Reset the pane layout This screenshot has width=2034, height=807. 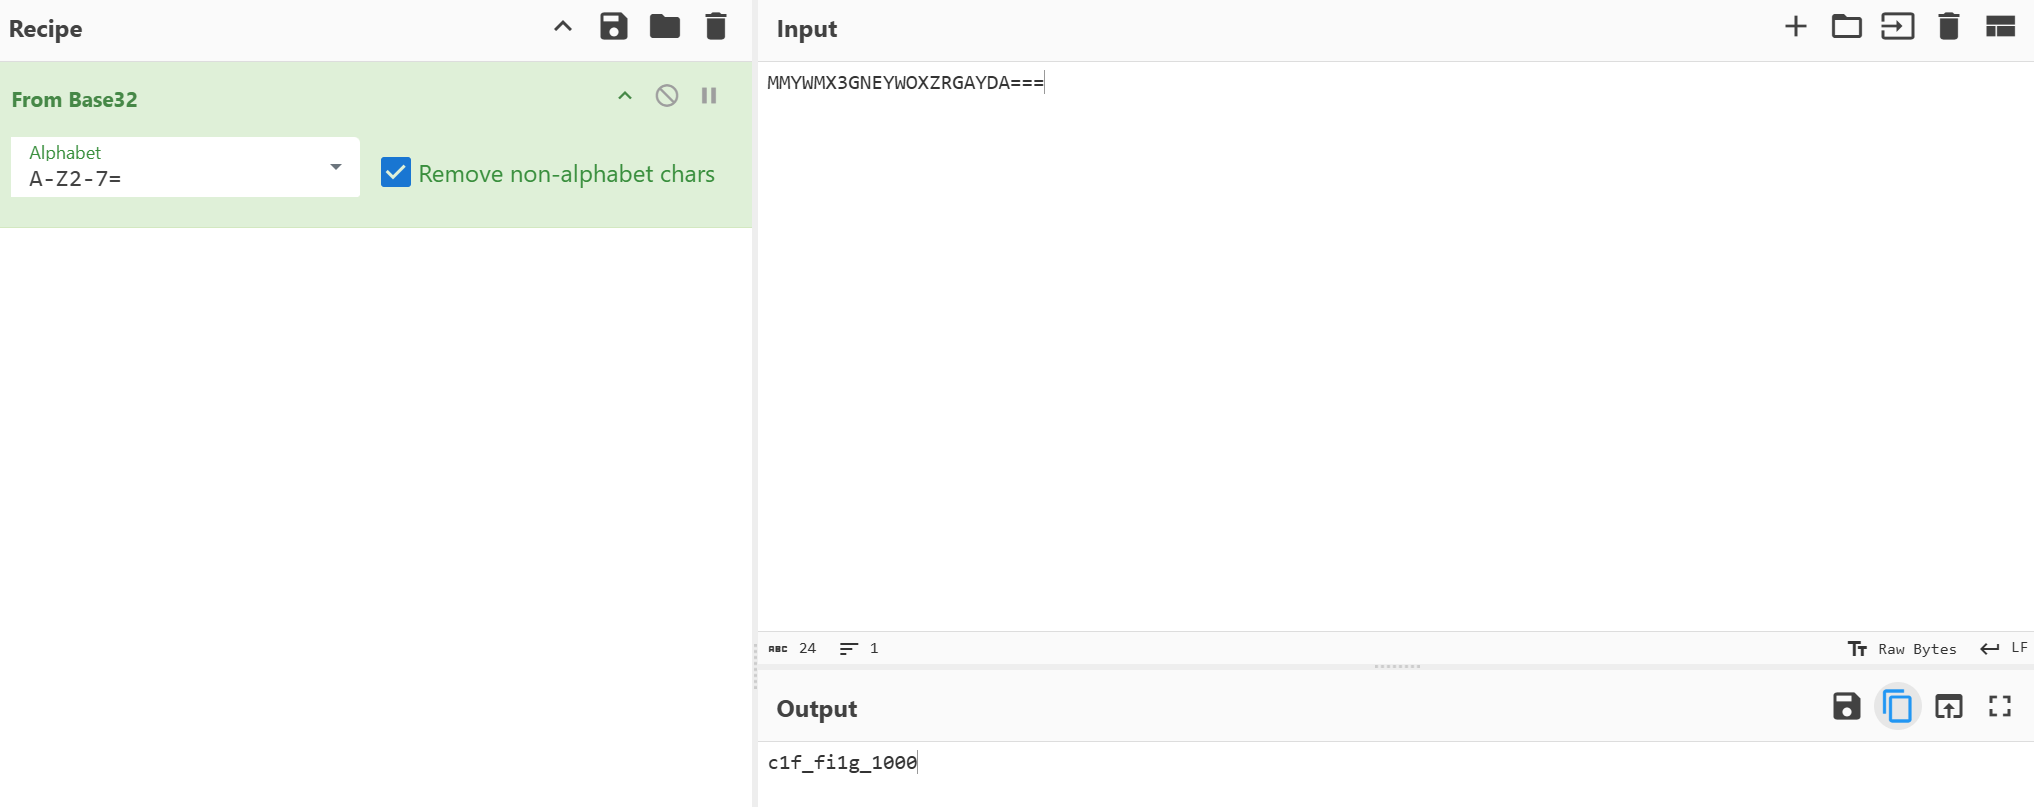tap(1999, 27)
